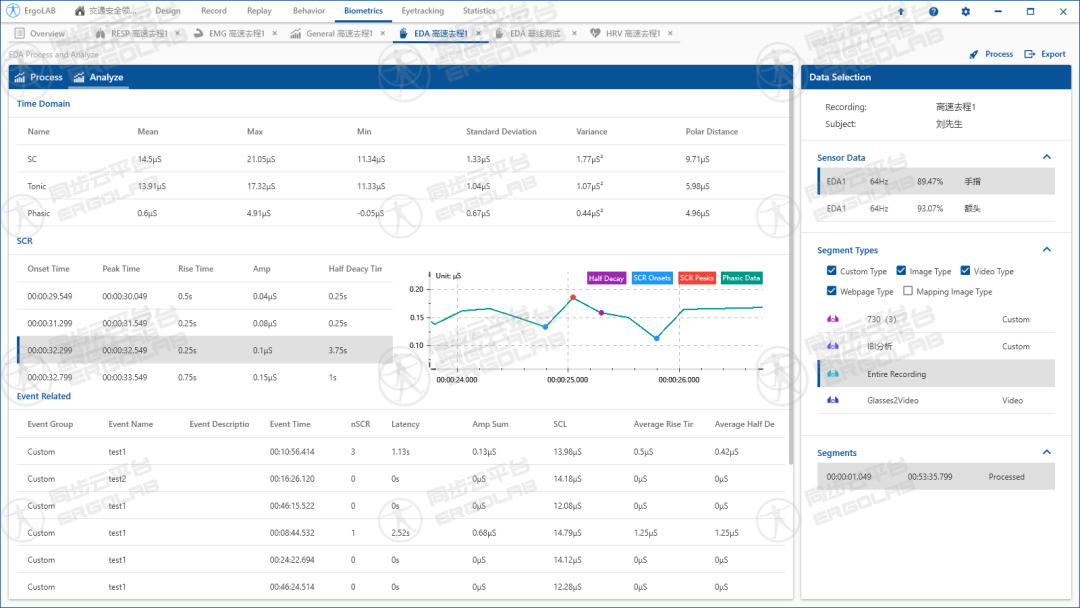Uncheck the Custom Type checkbox

coord(832,271)
